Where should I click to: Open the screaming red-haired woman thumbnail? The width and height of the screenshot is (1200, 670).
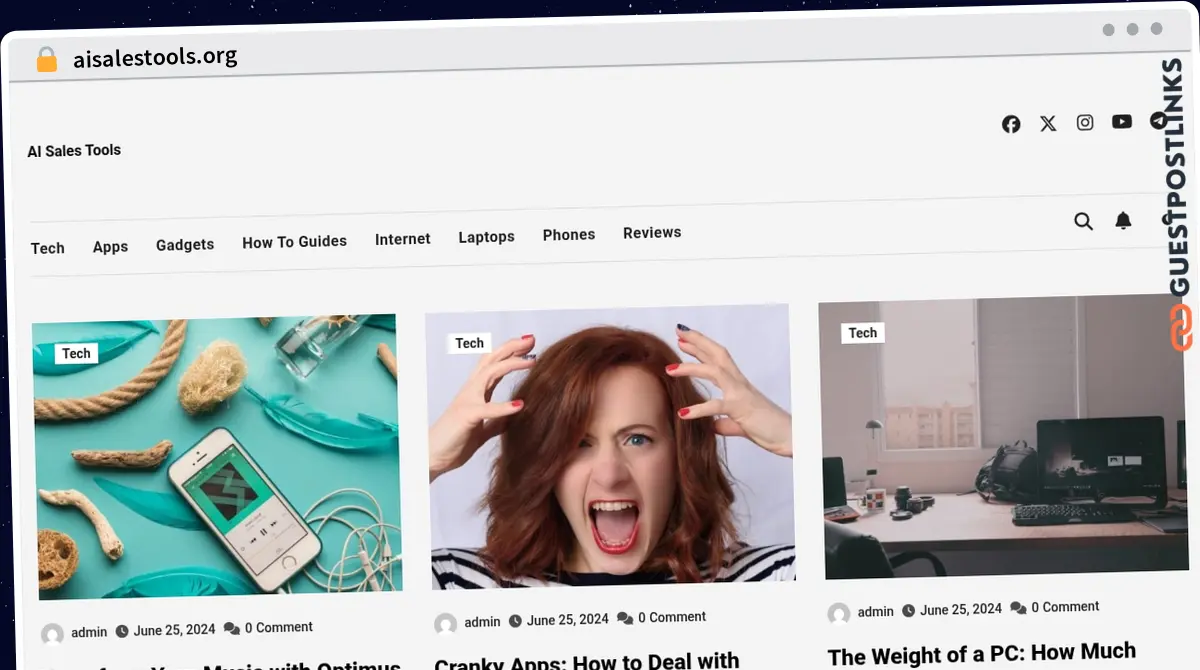pyautogui.click(x=611, y=445)
